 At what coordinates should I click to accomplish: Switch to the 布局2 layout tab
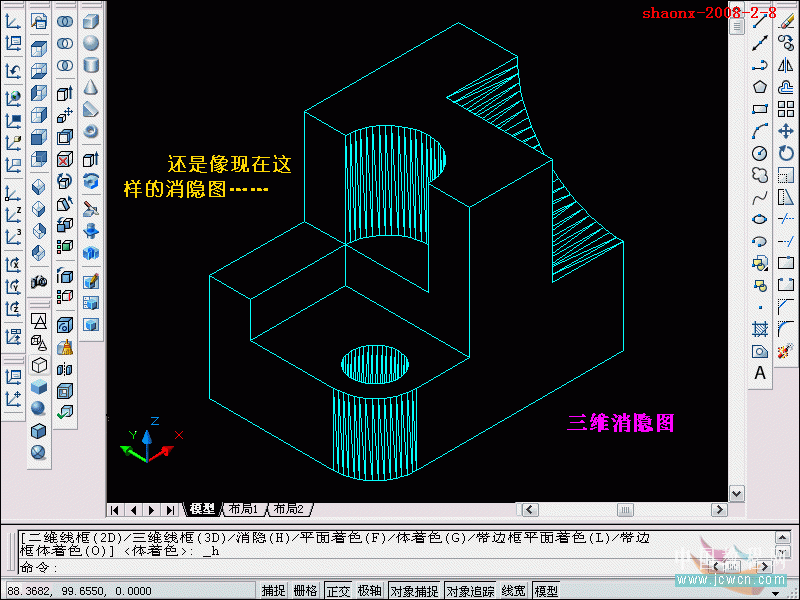(x=289, y=509)
